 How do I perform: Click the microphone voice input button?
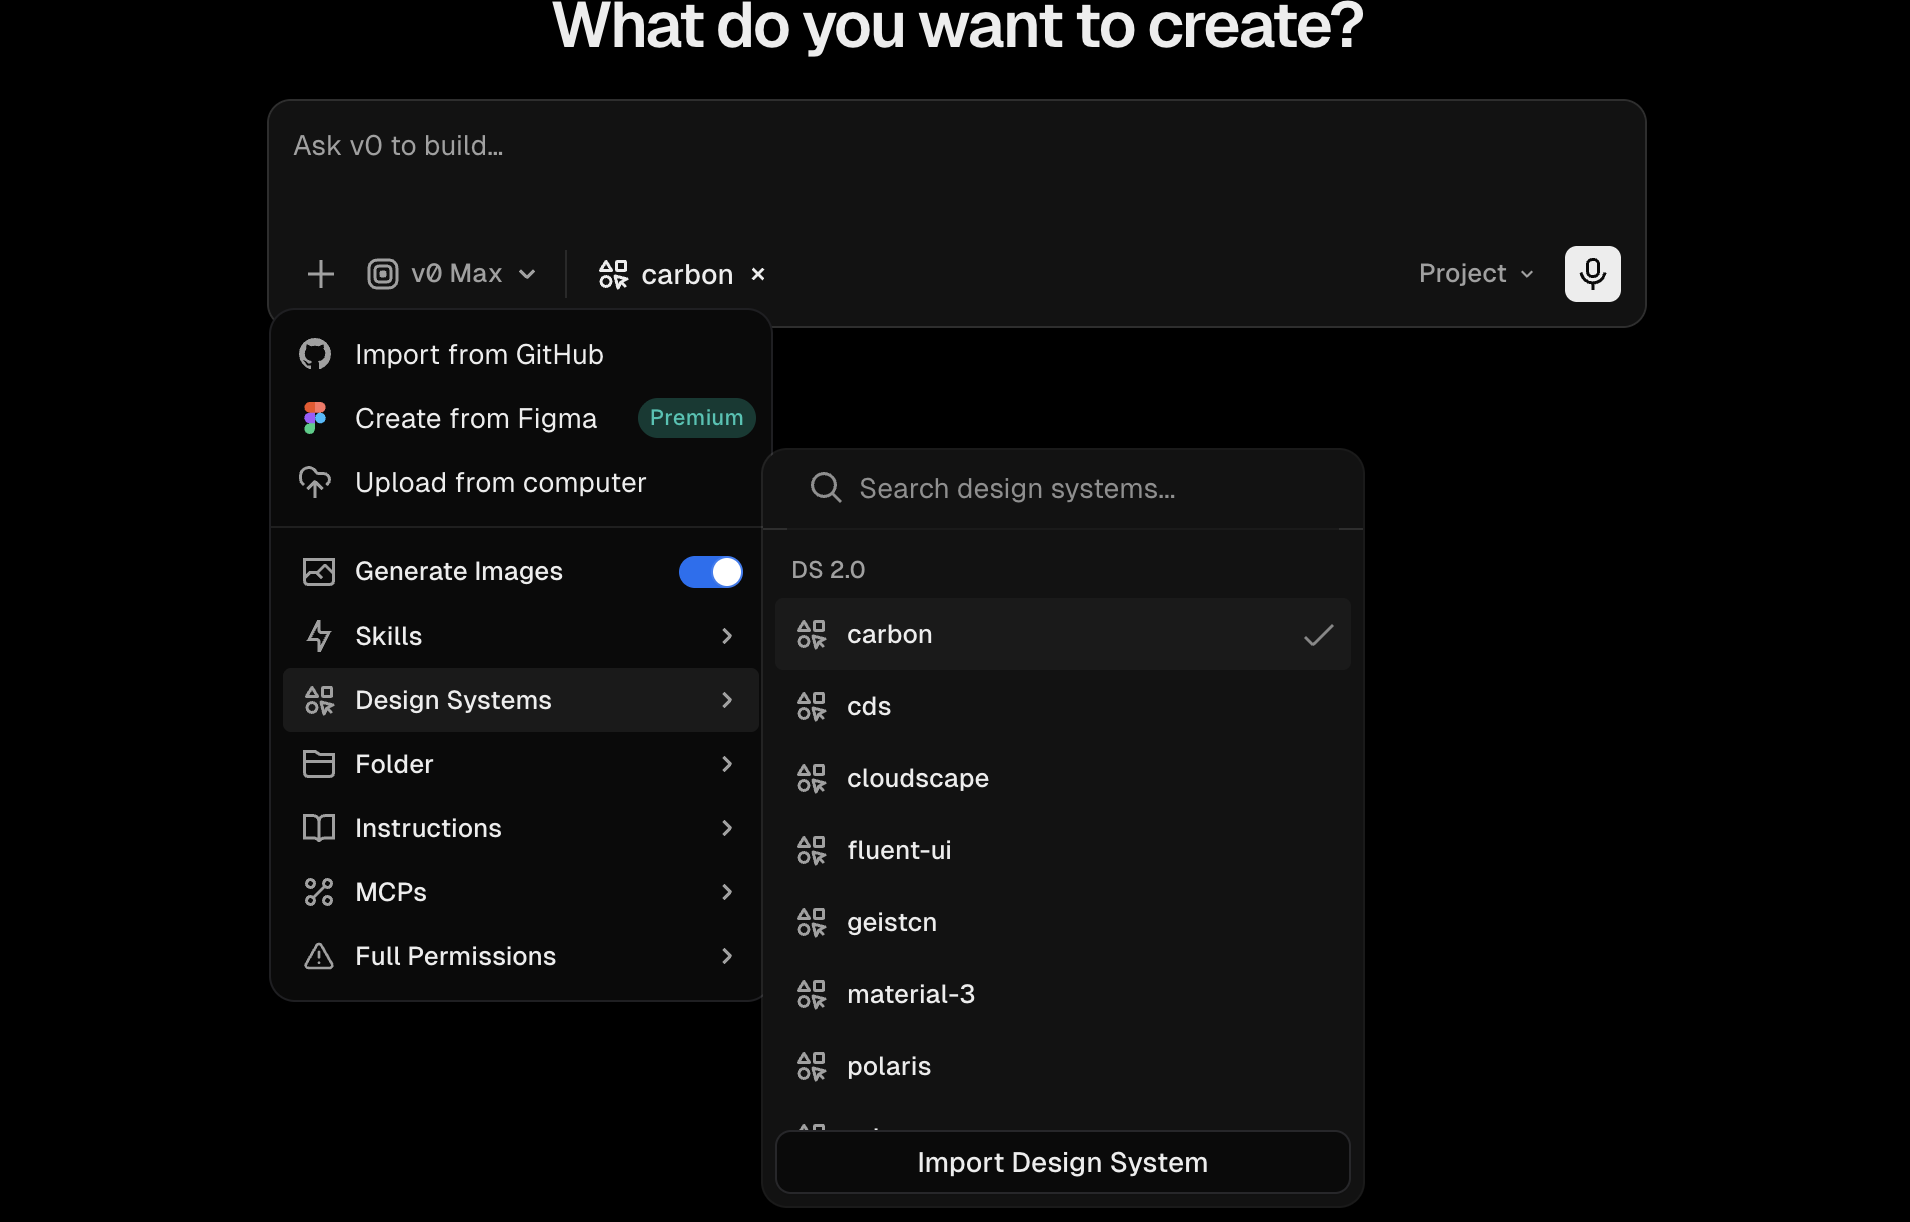[1592, 274]
